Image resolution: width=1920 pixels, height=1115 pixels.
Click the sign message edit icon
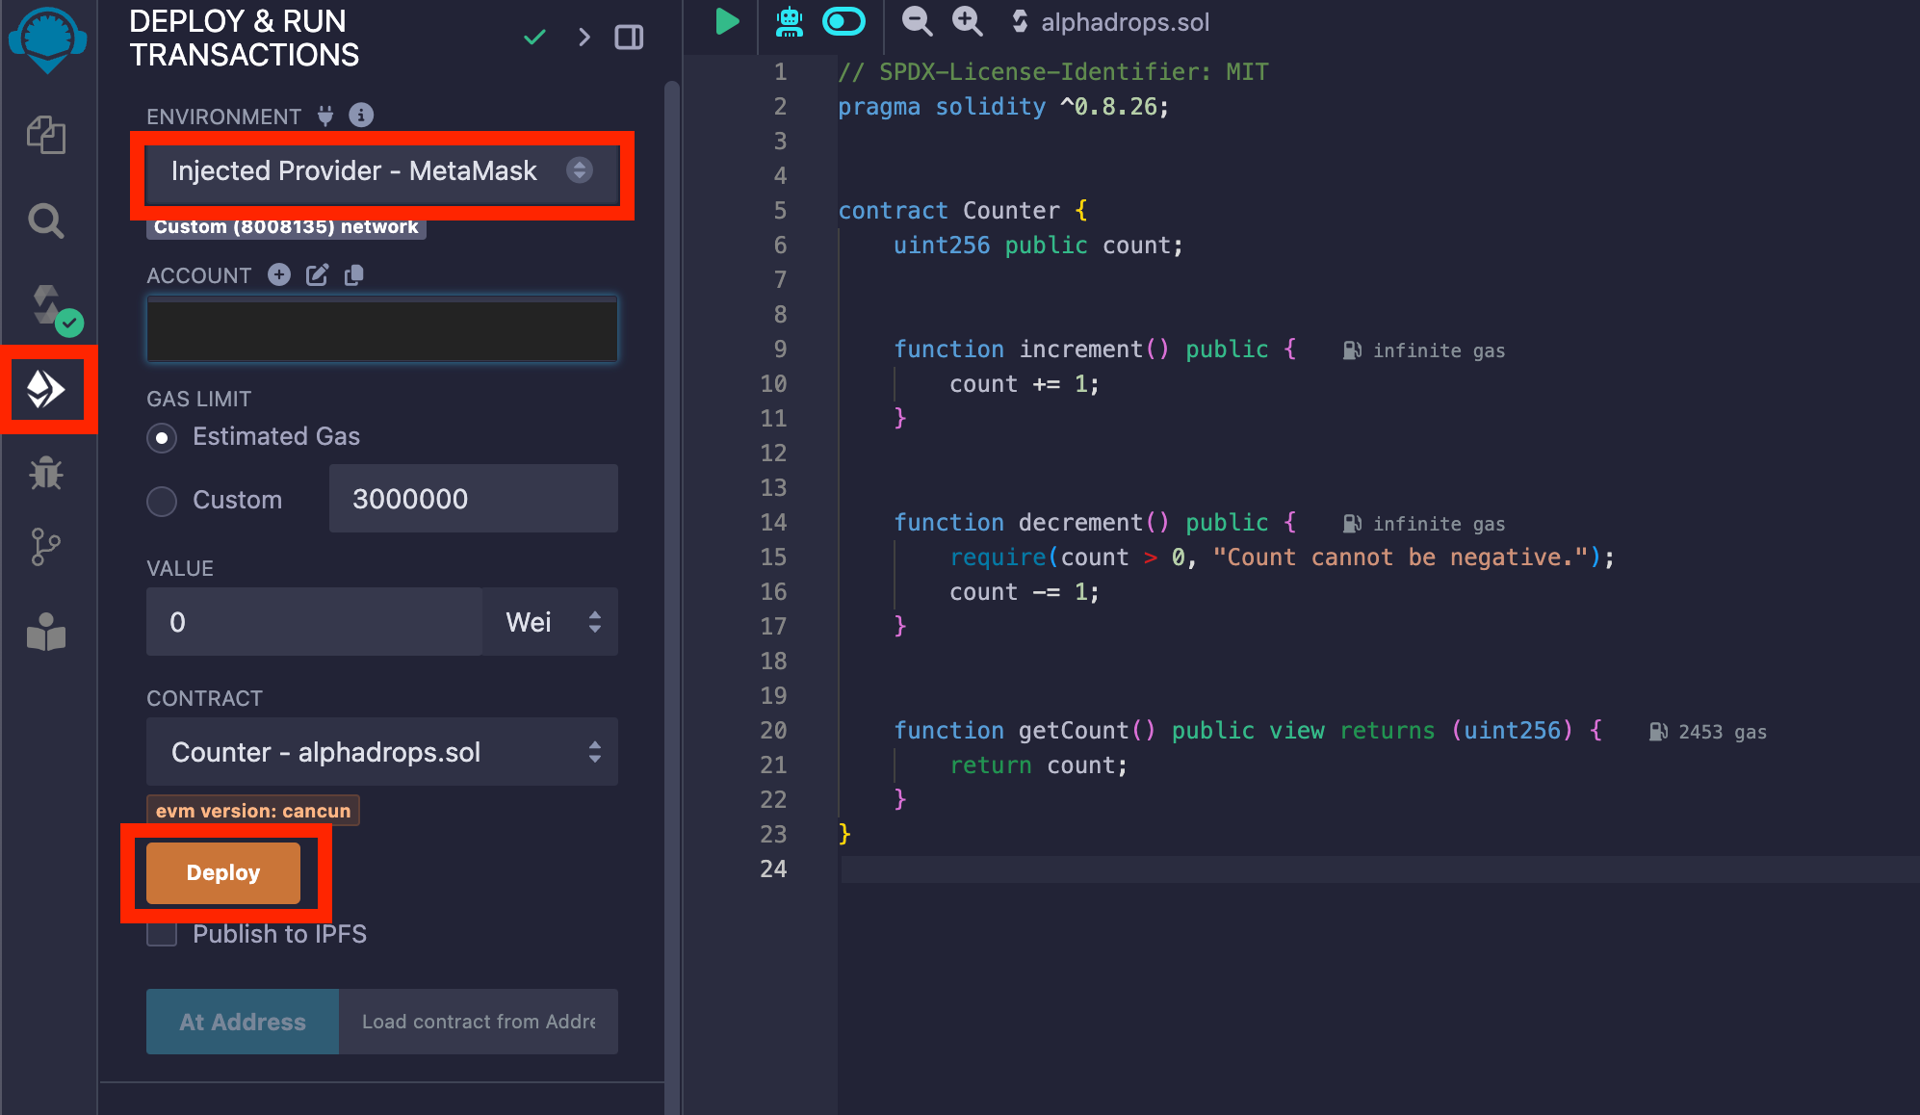pos(317,275)
